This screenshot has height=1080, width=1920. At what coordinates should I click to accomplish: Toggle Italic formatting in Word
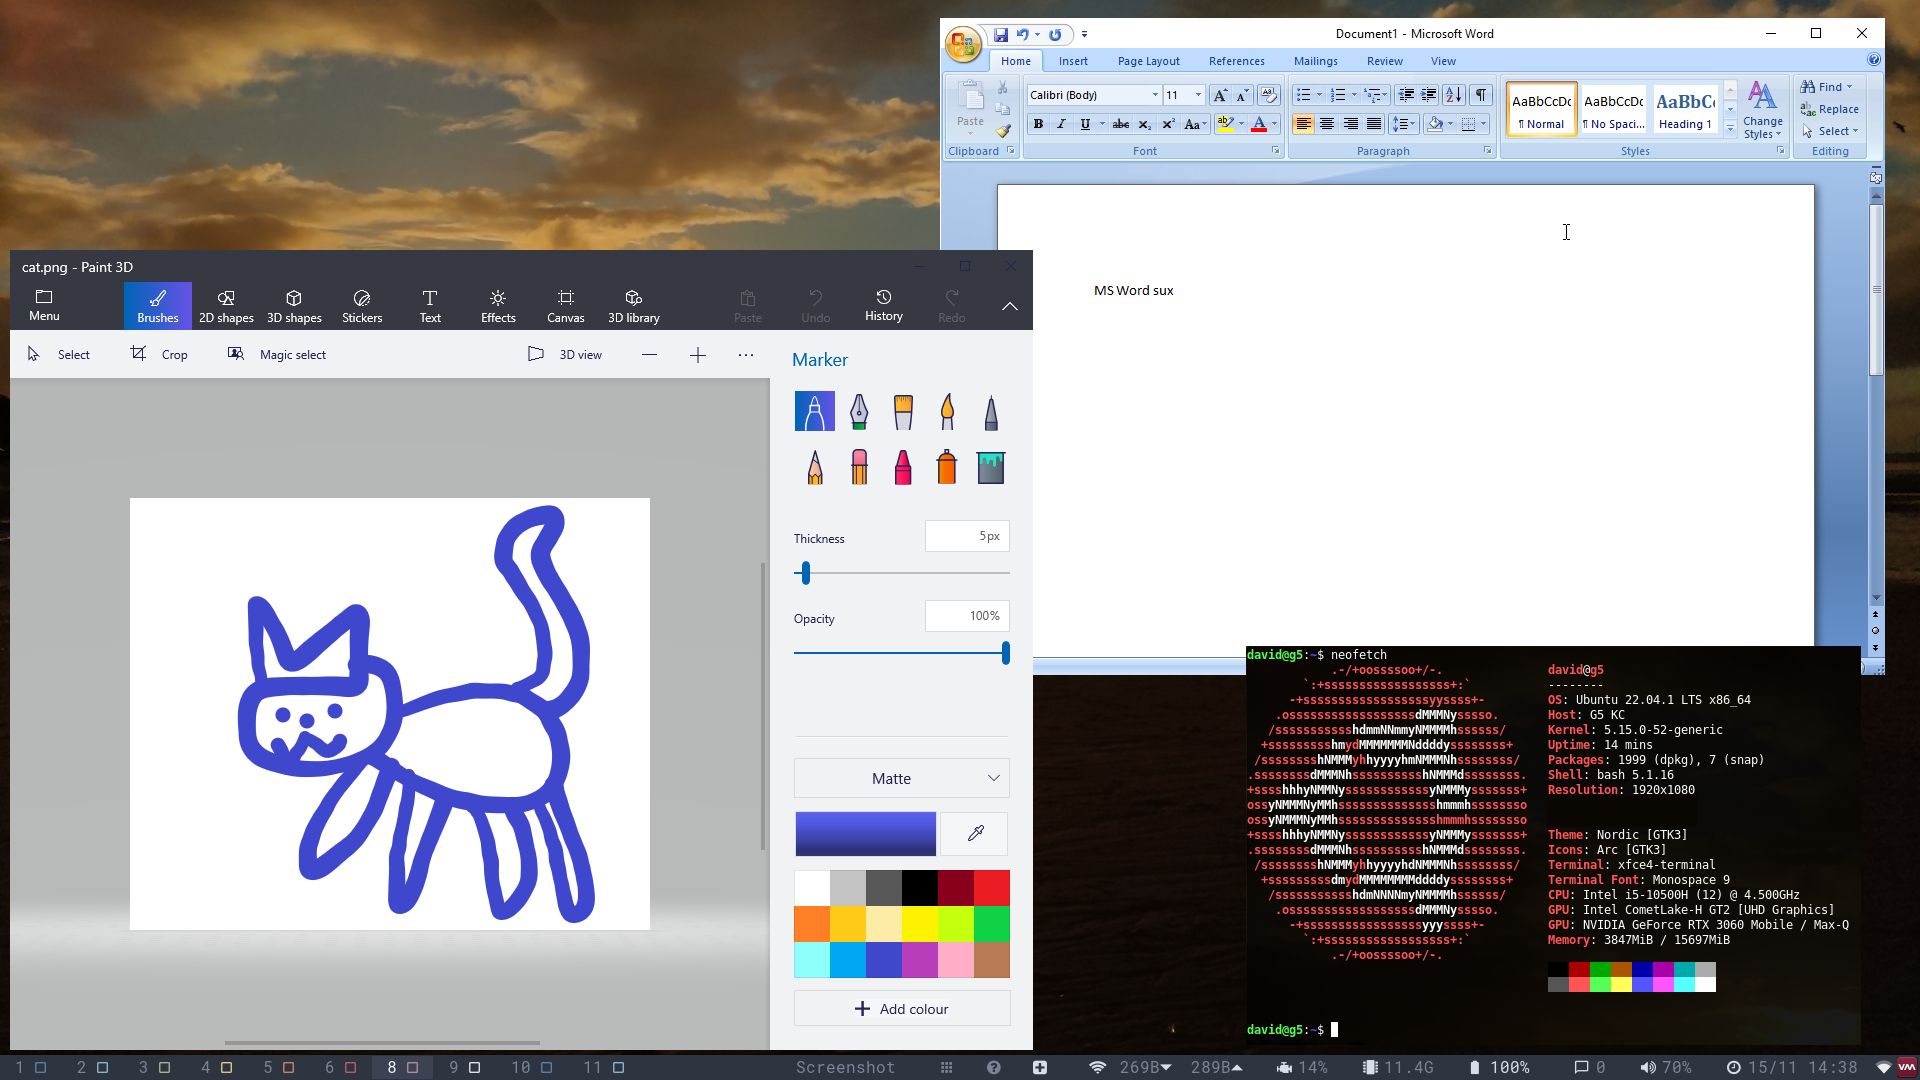coord(1061,124)
